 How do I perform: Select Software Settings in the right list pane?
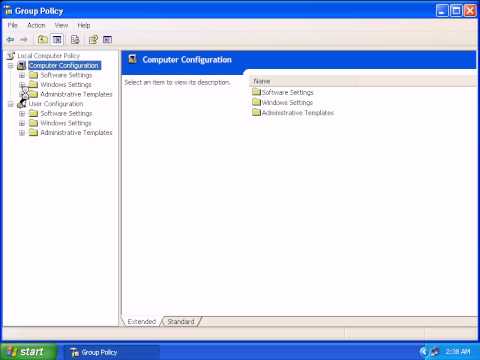coord(283,92)
